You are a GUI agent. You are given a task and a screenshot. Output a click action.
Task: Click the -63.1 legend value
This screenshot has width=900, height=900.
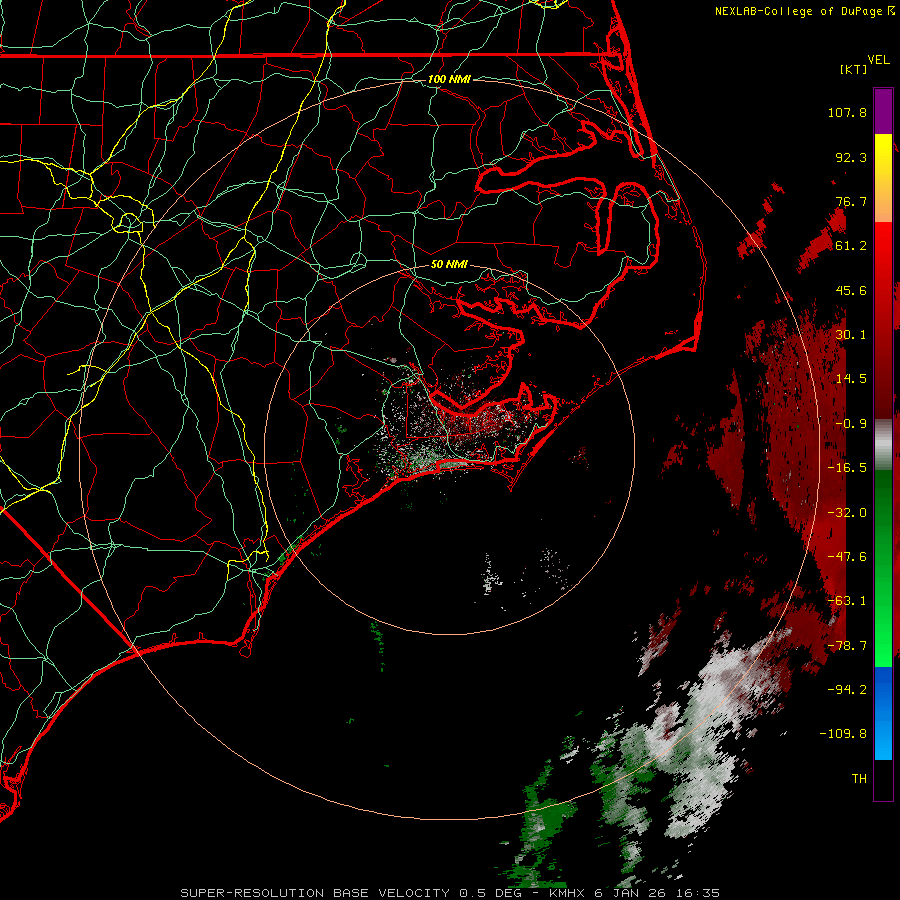[847, 601]
